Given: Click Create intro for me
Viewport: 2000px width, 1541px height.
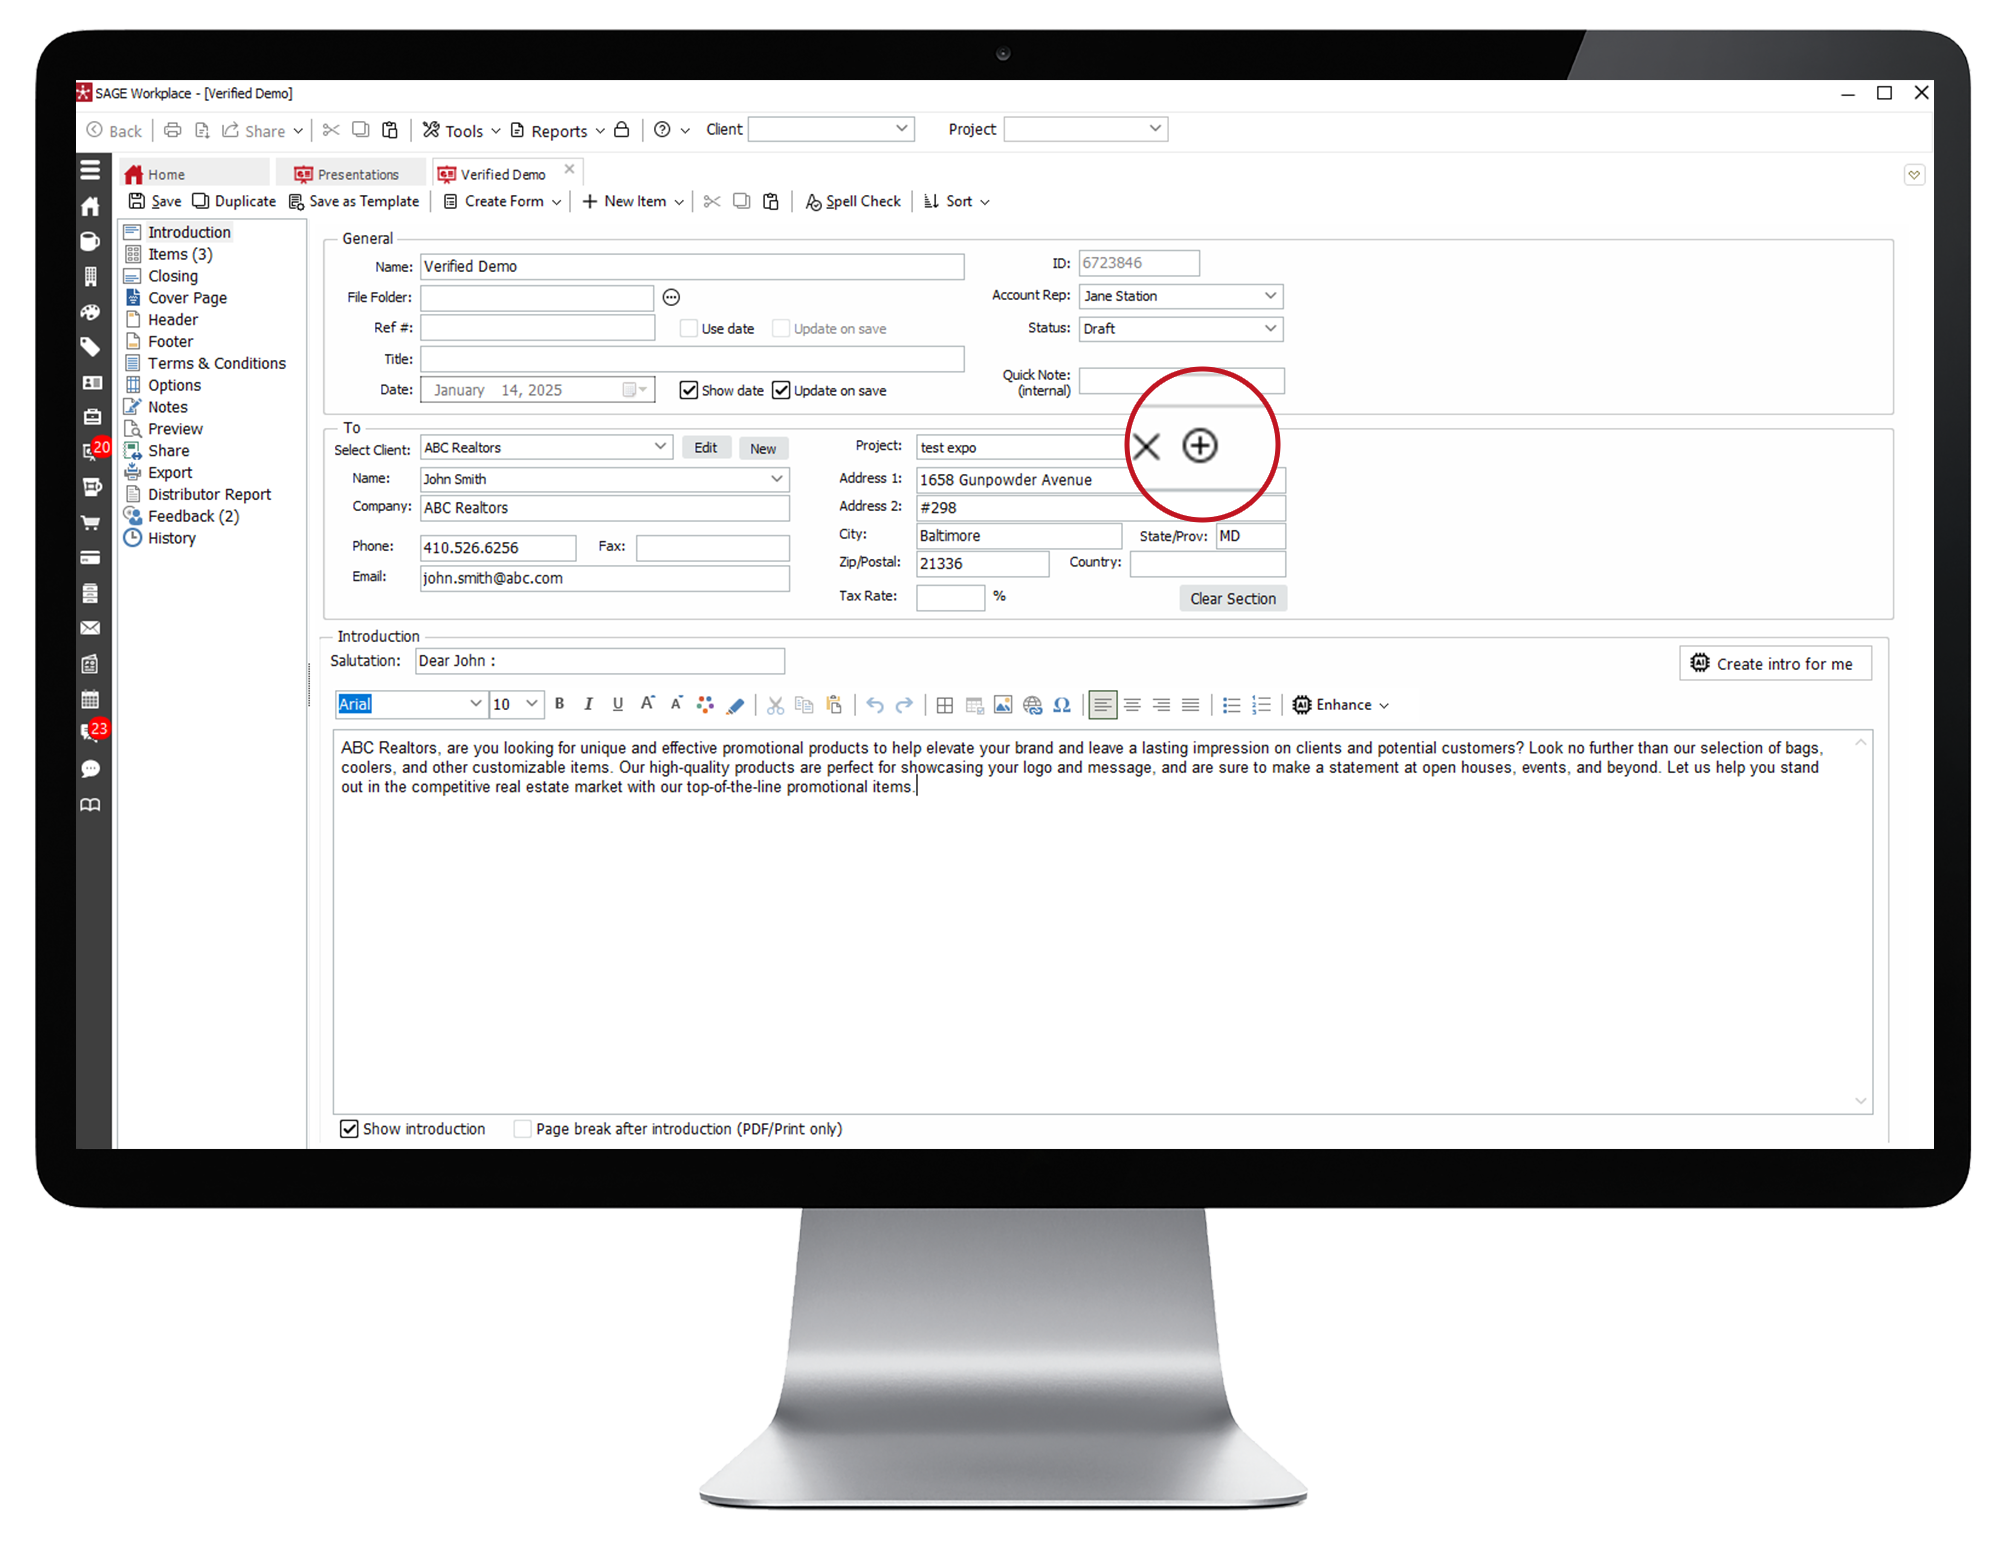Looking at the screenshot, I should (x=1774, y=664).
